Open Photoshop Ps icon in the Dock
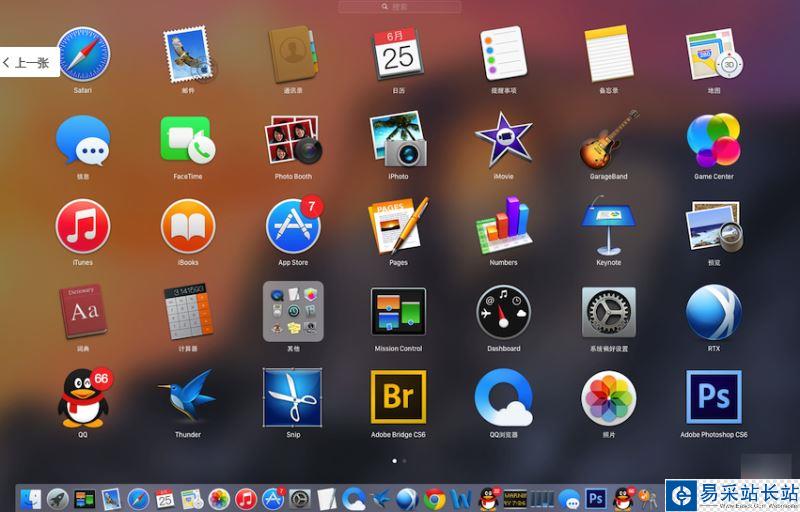Image resolution: width=800 pixels, height=512 pixels. 596,499
